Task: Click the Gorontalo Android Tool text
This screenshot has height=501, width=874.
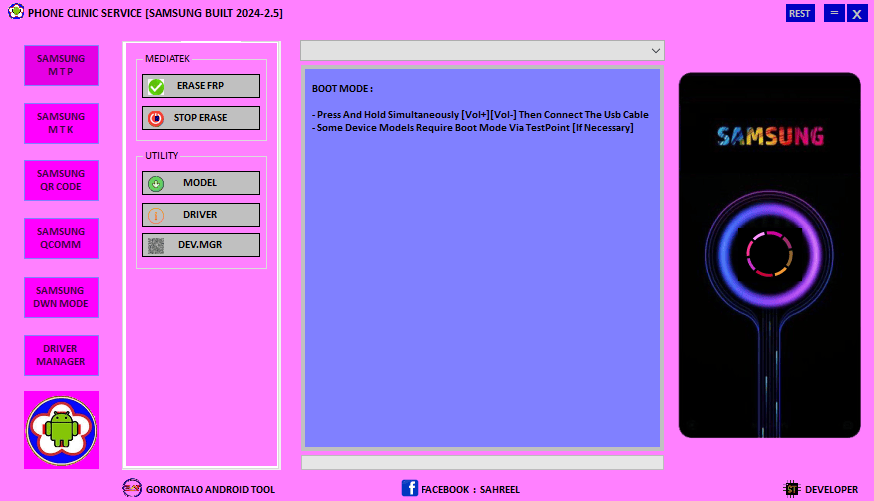Action: [x=210, y=489]
